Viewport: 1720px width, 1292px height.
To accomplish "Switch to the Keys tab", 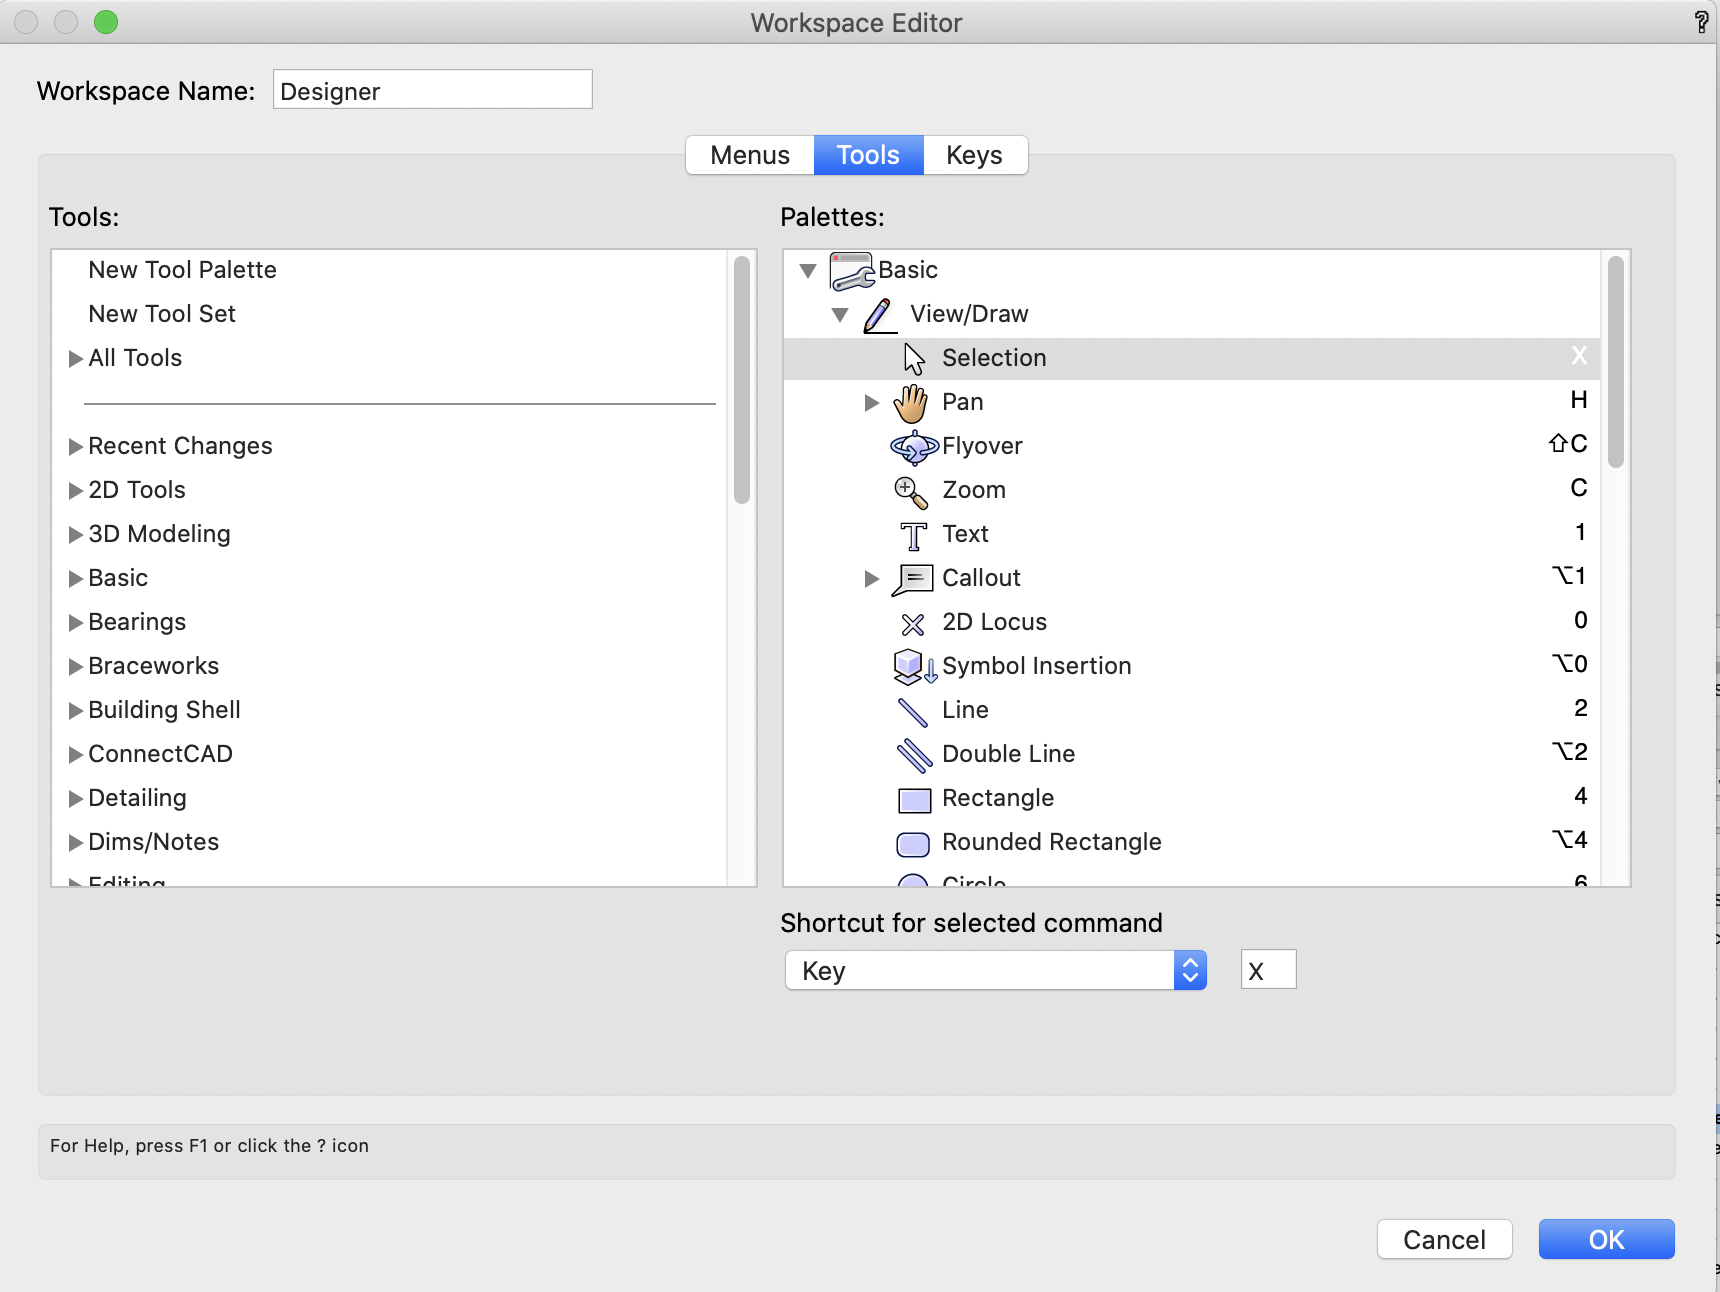I will coord(974,155).
